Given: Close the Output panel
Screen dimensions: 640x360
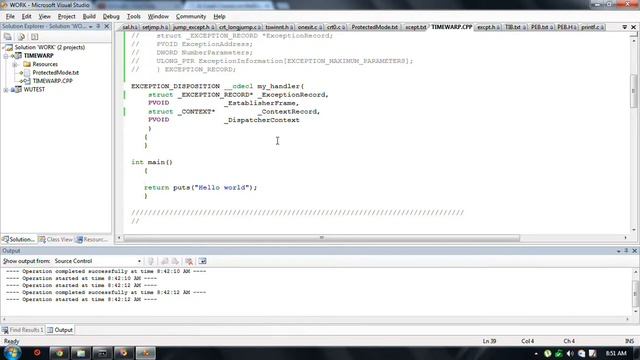Looking at the screenshot, I should [x=634, y=251].
